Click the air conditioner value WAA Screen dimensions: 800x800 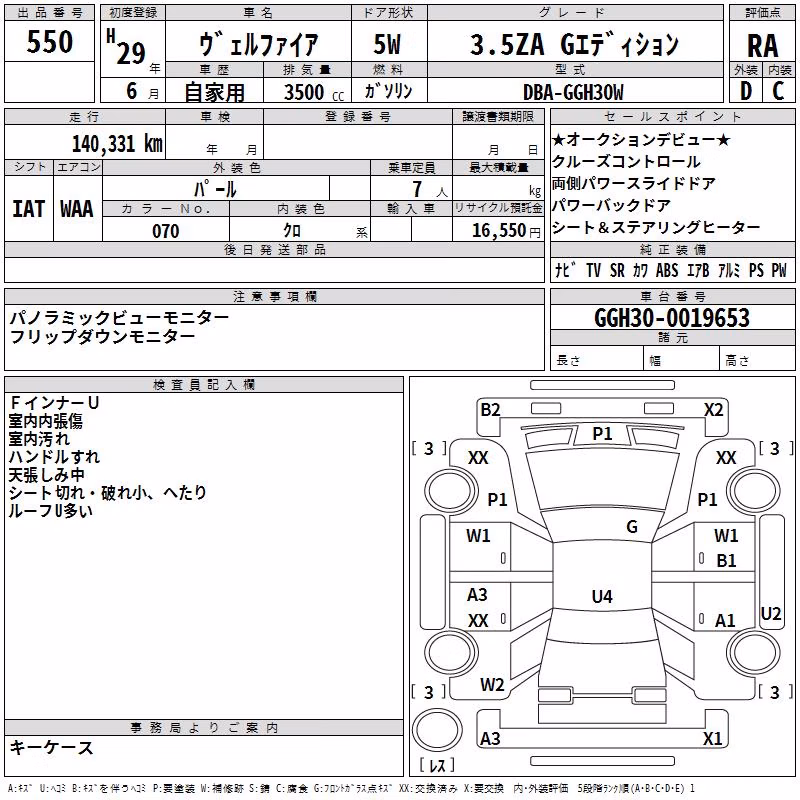77,209
